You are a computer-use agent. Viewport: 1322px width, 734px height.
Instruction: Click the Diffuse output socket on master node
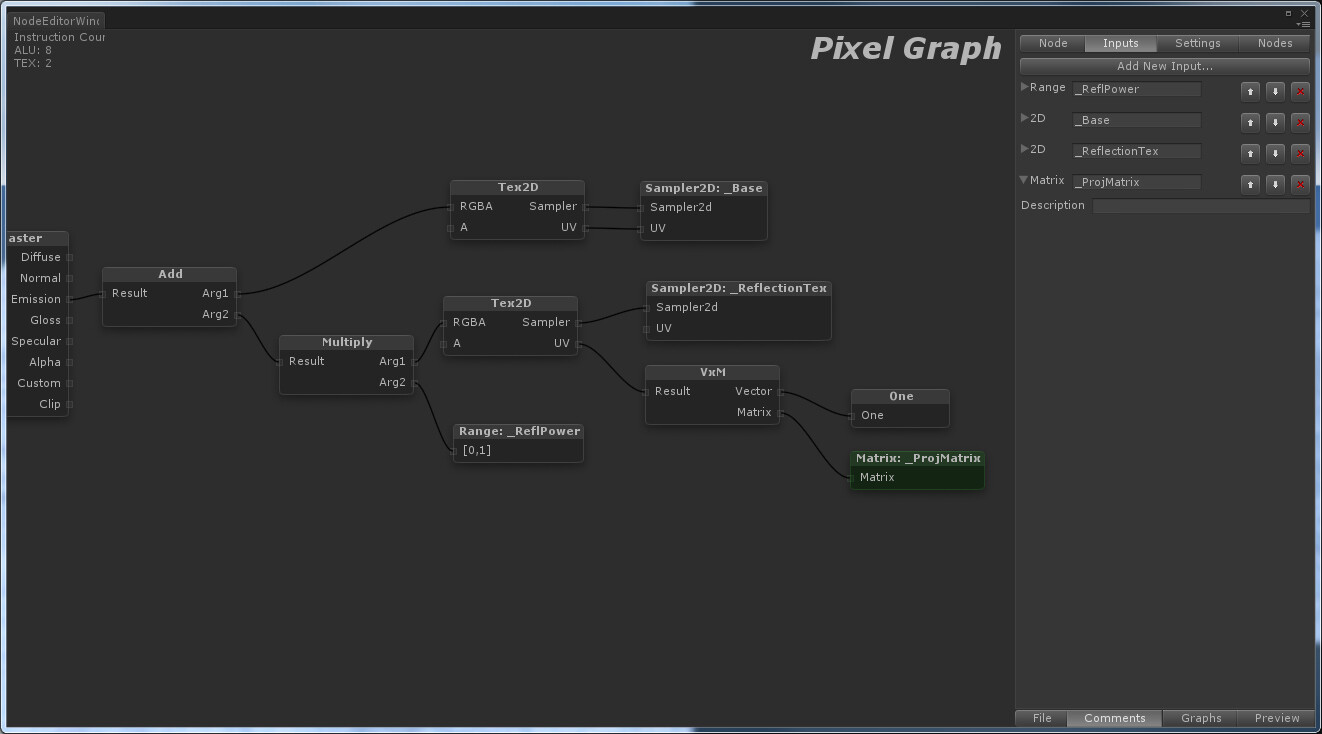pos(72,257)
